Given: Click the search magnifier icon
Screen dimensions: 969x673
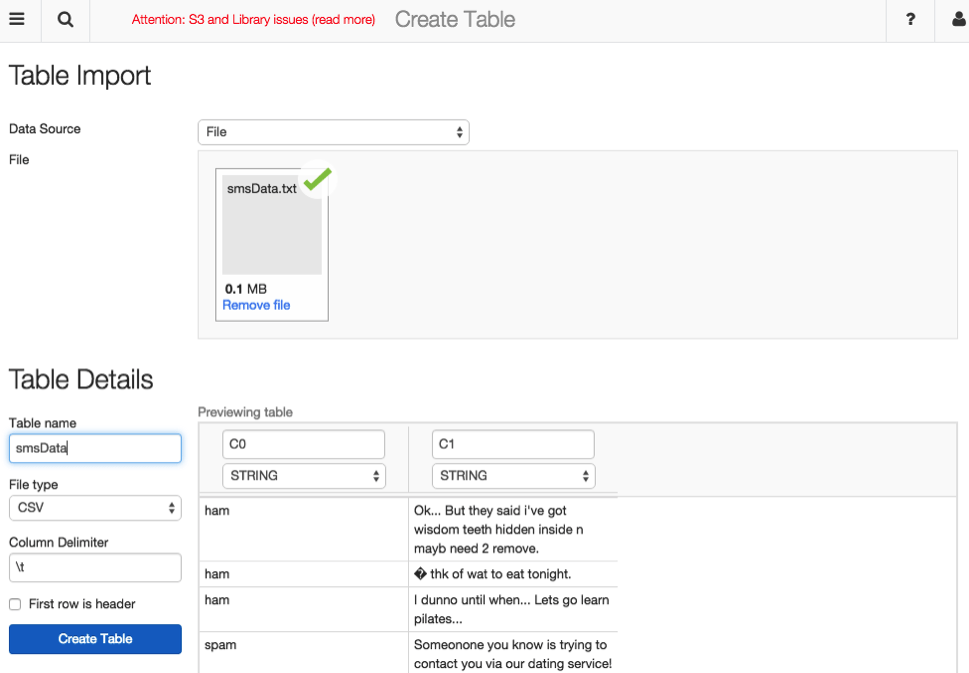Looking at the screenshot, I should click(65, 20).
